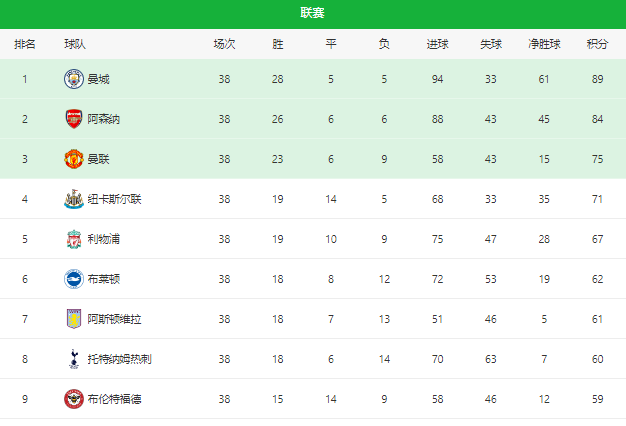This screenshot has height=426, width=626.
Task: Click the Manchester City club crest
Action: tap(74, 79)
